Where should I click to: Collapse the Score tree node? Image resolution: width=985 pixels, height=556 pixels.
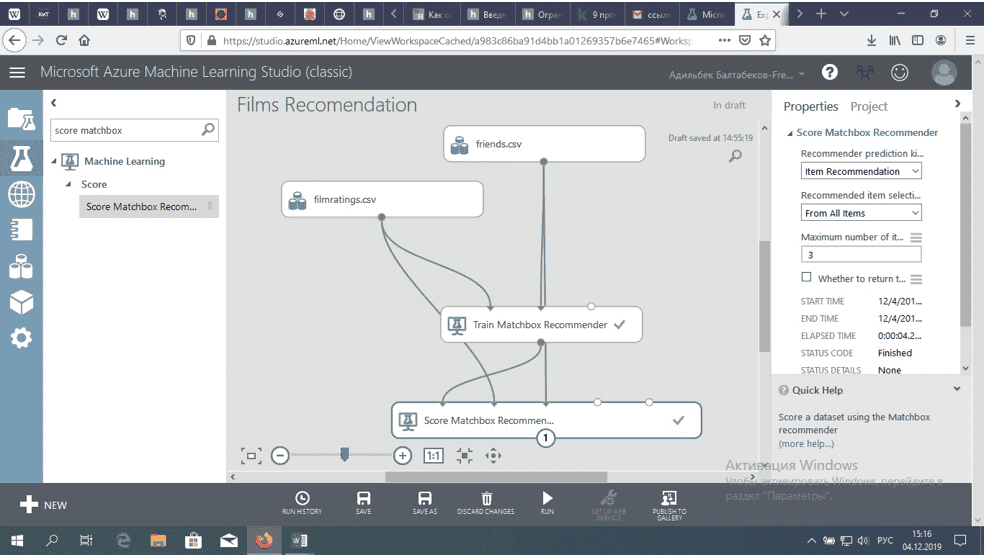click(68, 184)
